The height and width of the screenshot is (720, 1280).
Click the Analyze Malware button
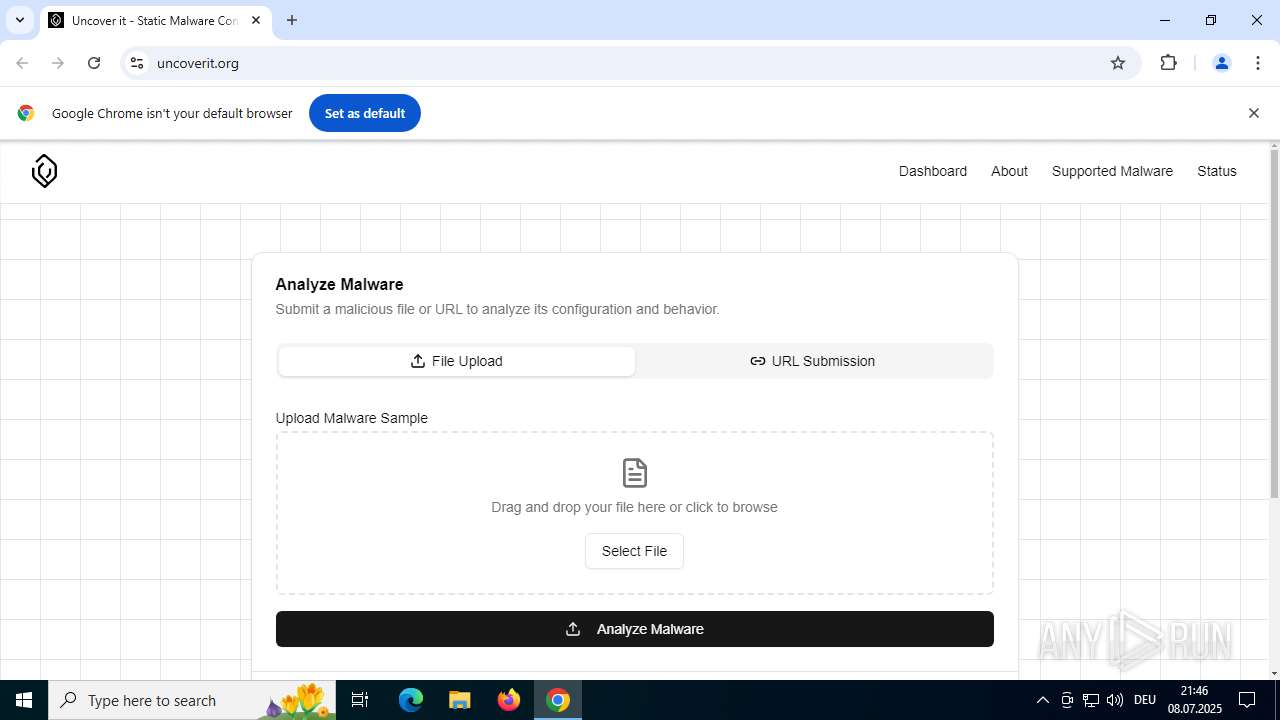pyautogui.click(x=635, y=629)
